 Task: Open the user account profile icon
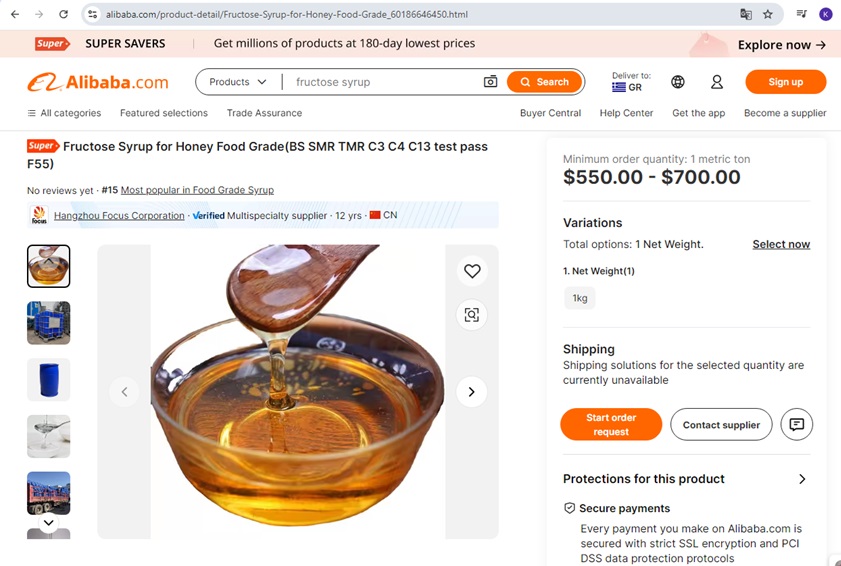pos(717,82)
